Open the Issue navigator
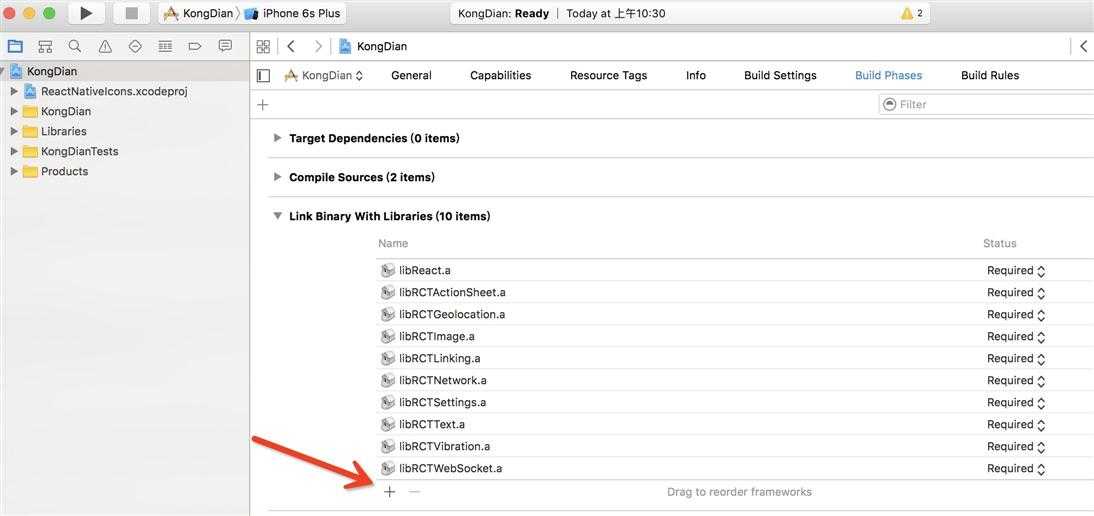Viewport: 1094px width, 516px height. 105,47
